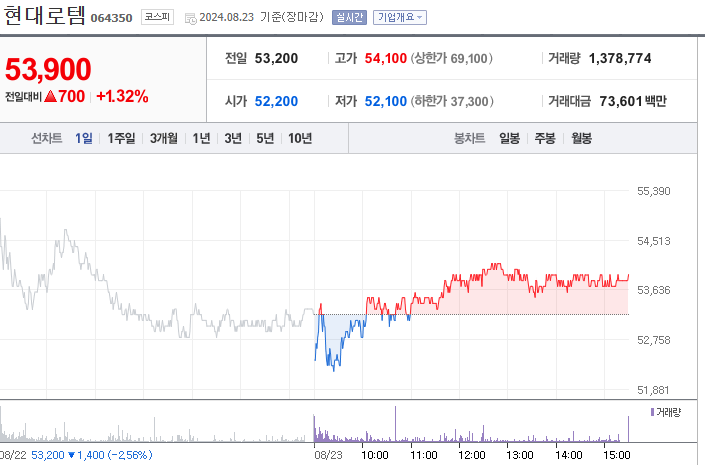705x465 pixels.
Task: Click the 거래량 value 1,378,774
Action: pos(620,58)
